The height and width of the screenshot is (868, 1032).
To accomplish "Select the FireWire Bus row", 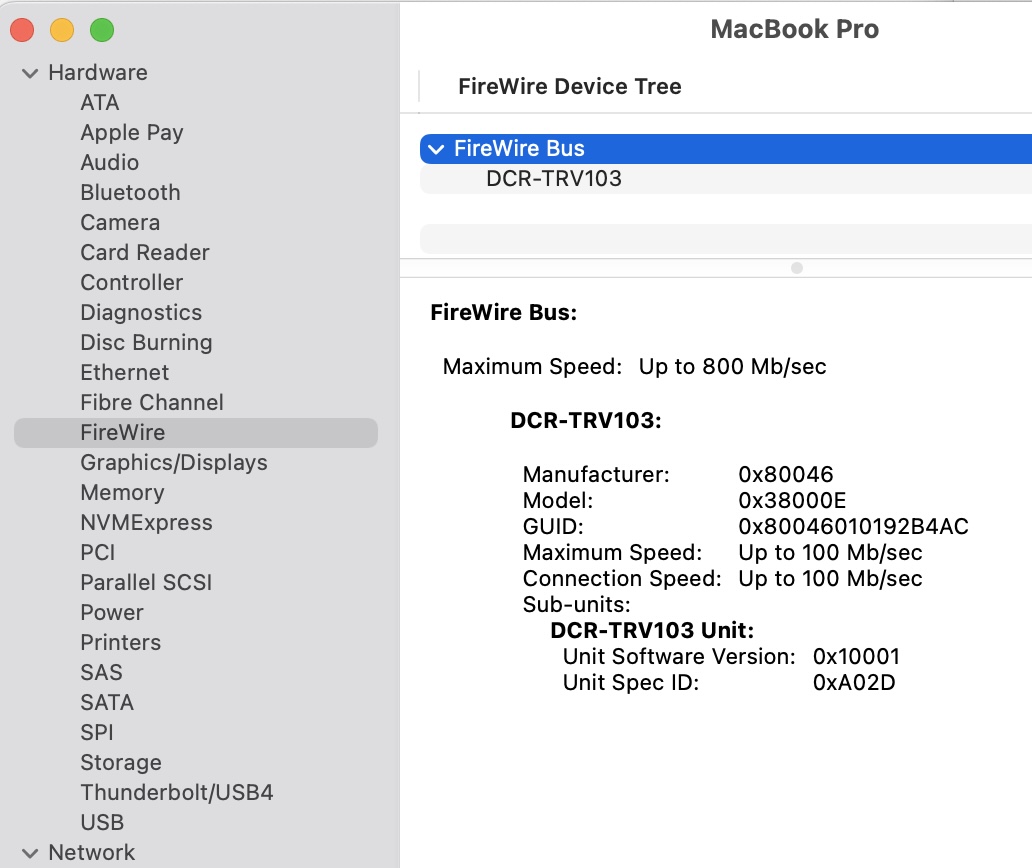I will click(520, 149).
